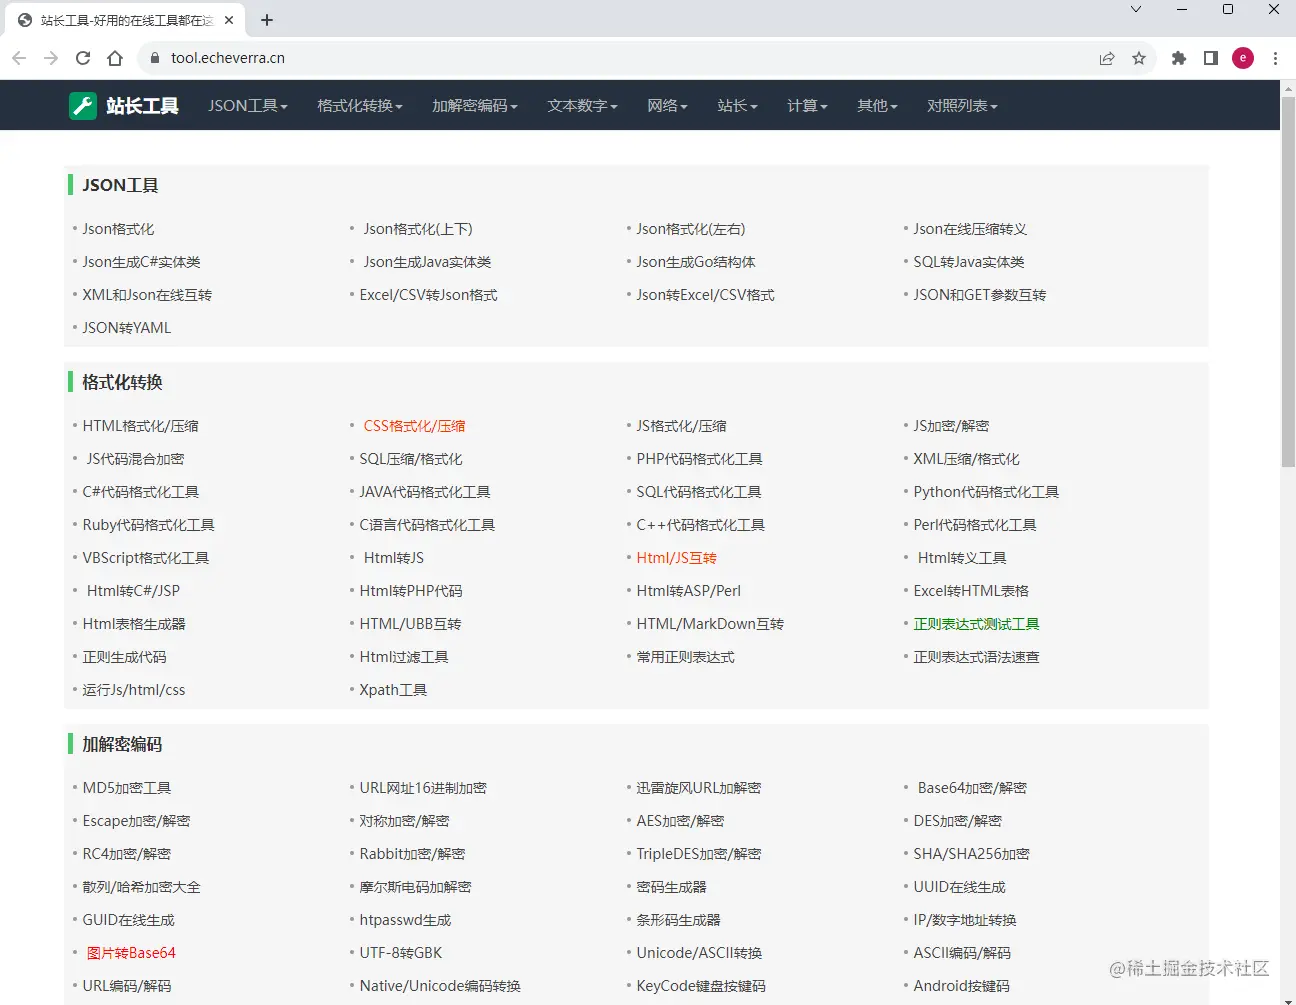Screen dimensions: 1296x1005
Task: Expand the 对照列表 dropdown menu
Action: pyautogui.click(x=962, y=105)
